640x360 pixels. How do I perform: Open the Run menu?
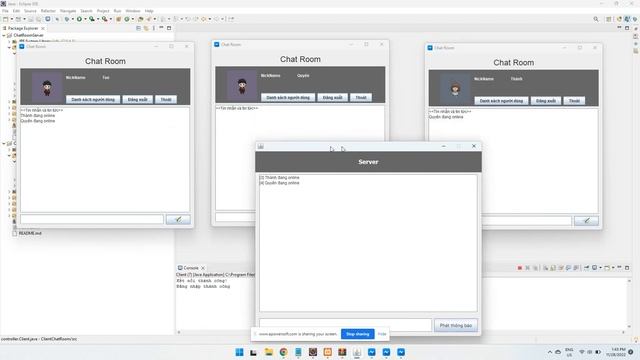(118, 11)
